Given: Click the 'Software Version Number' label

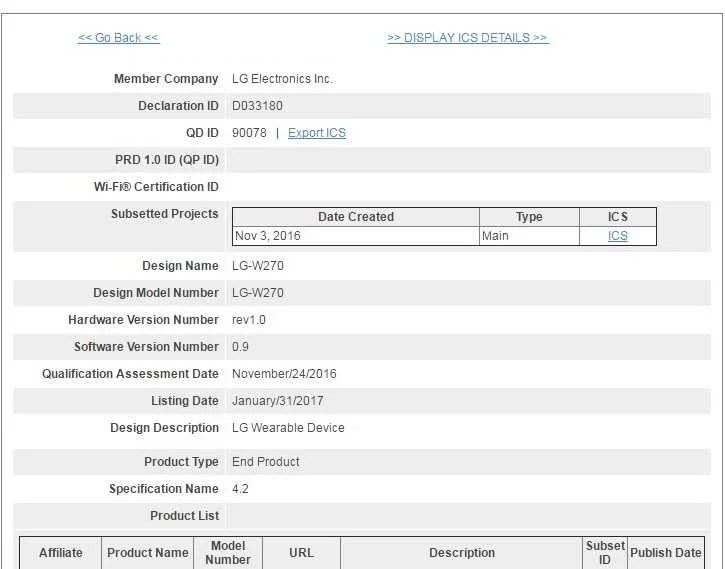Looking at the screenshot, I should coord(146,347).
